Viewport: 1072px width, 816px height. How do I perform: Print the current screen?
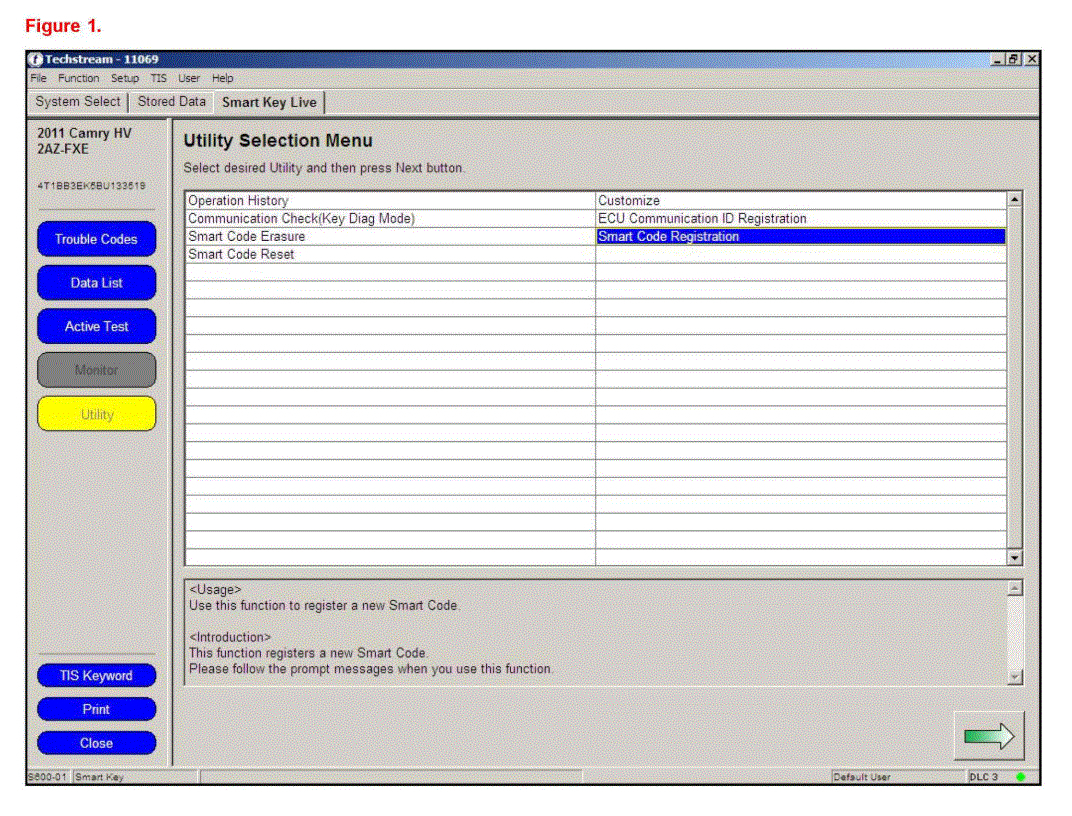pos(96,710)
